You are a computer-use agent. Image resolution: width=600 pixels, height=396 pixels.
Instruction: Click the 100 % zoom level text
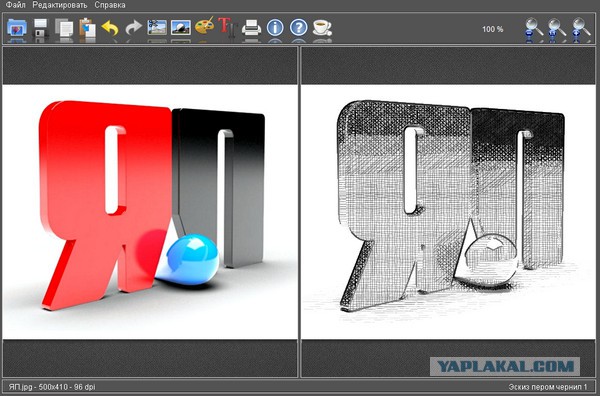(x=492, y=29)
